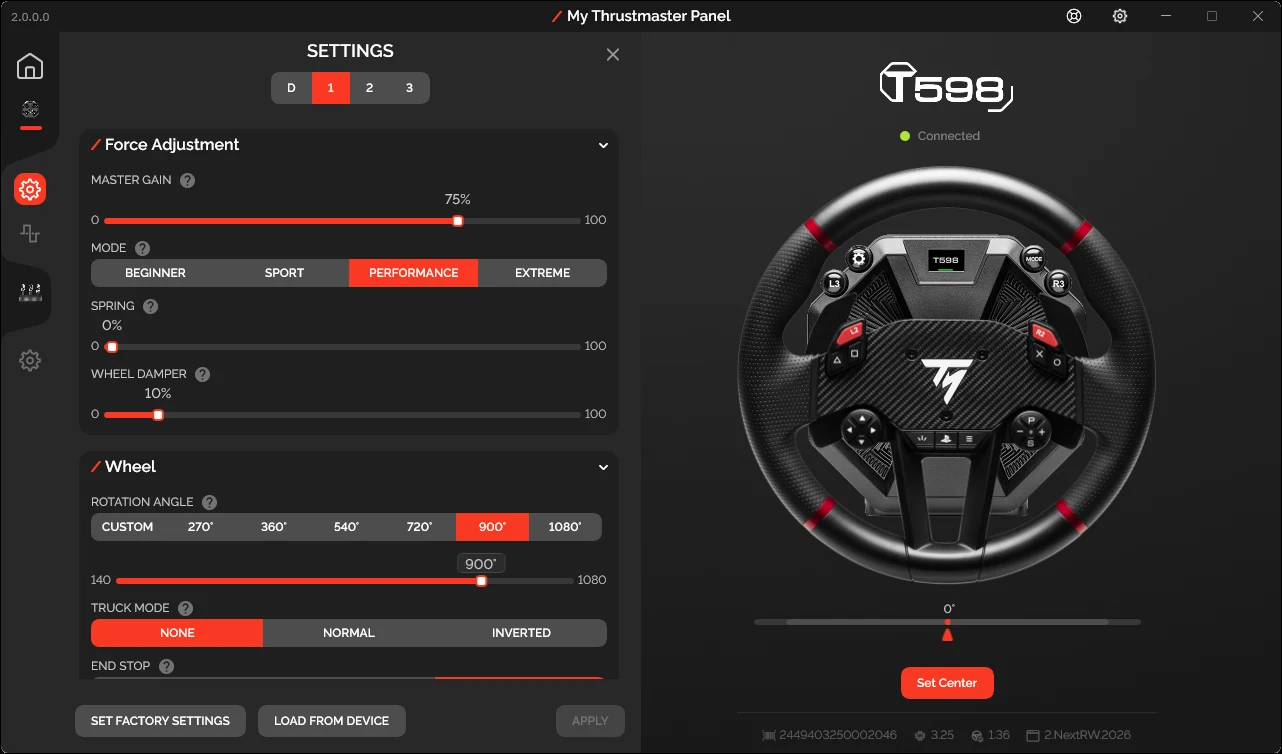
Task: Click the wheel position indicator marker
Action: [x=948, y=634]
